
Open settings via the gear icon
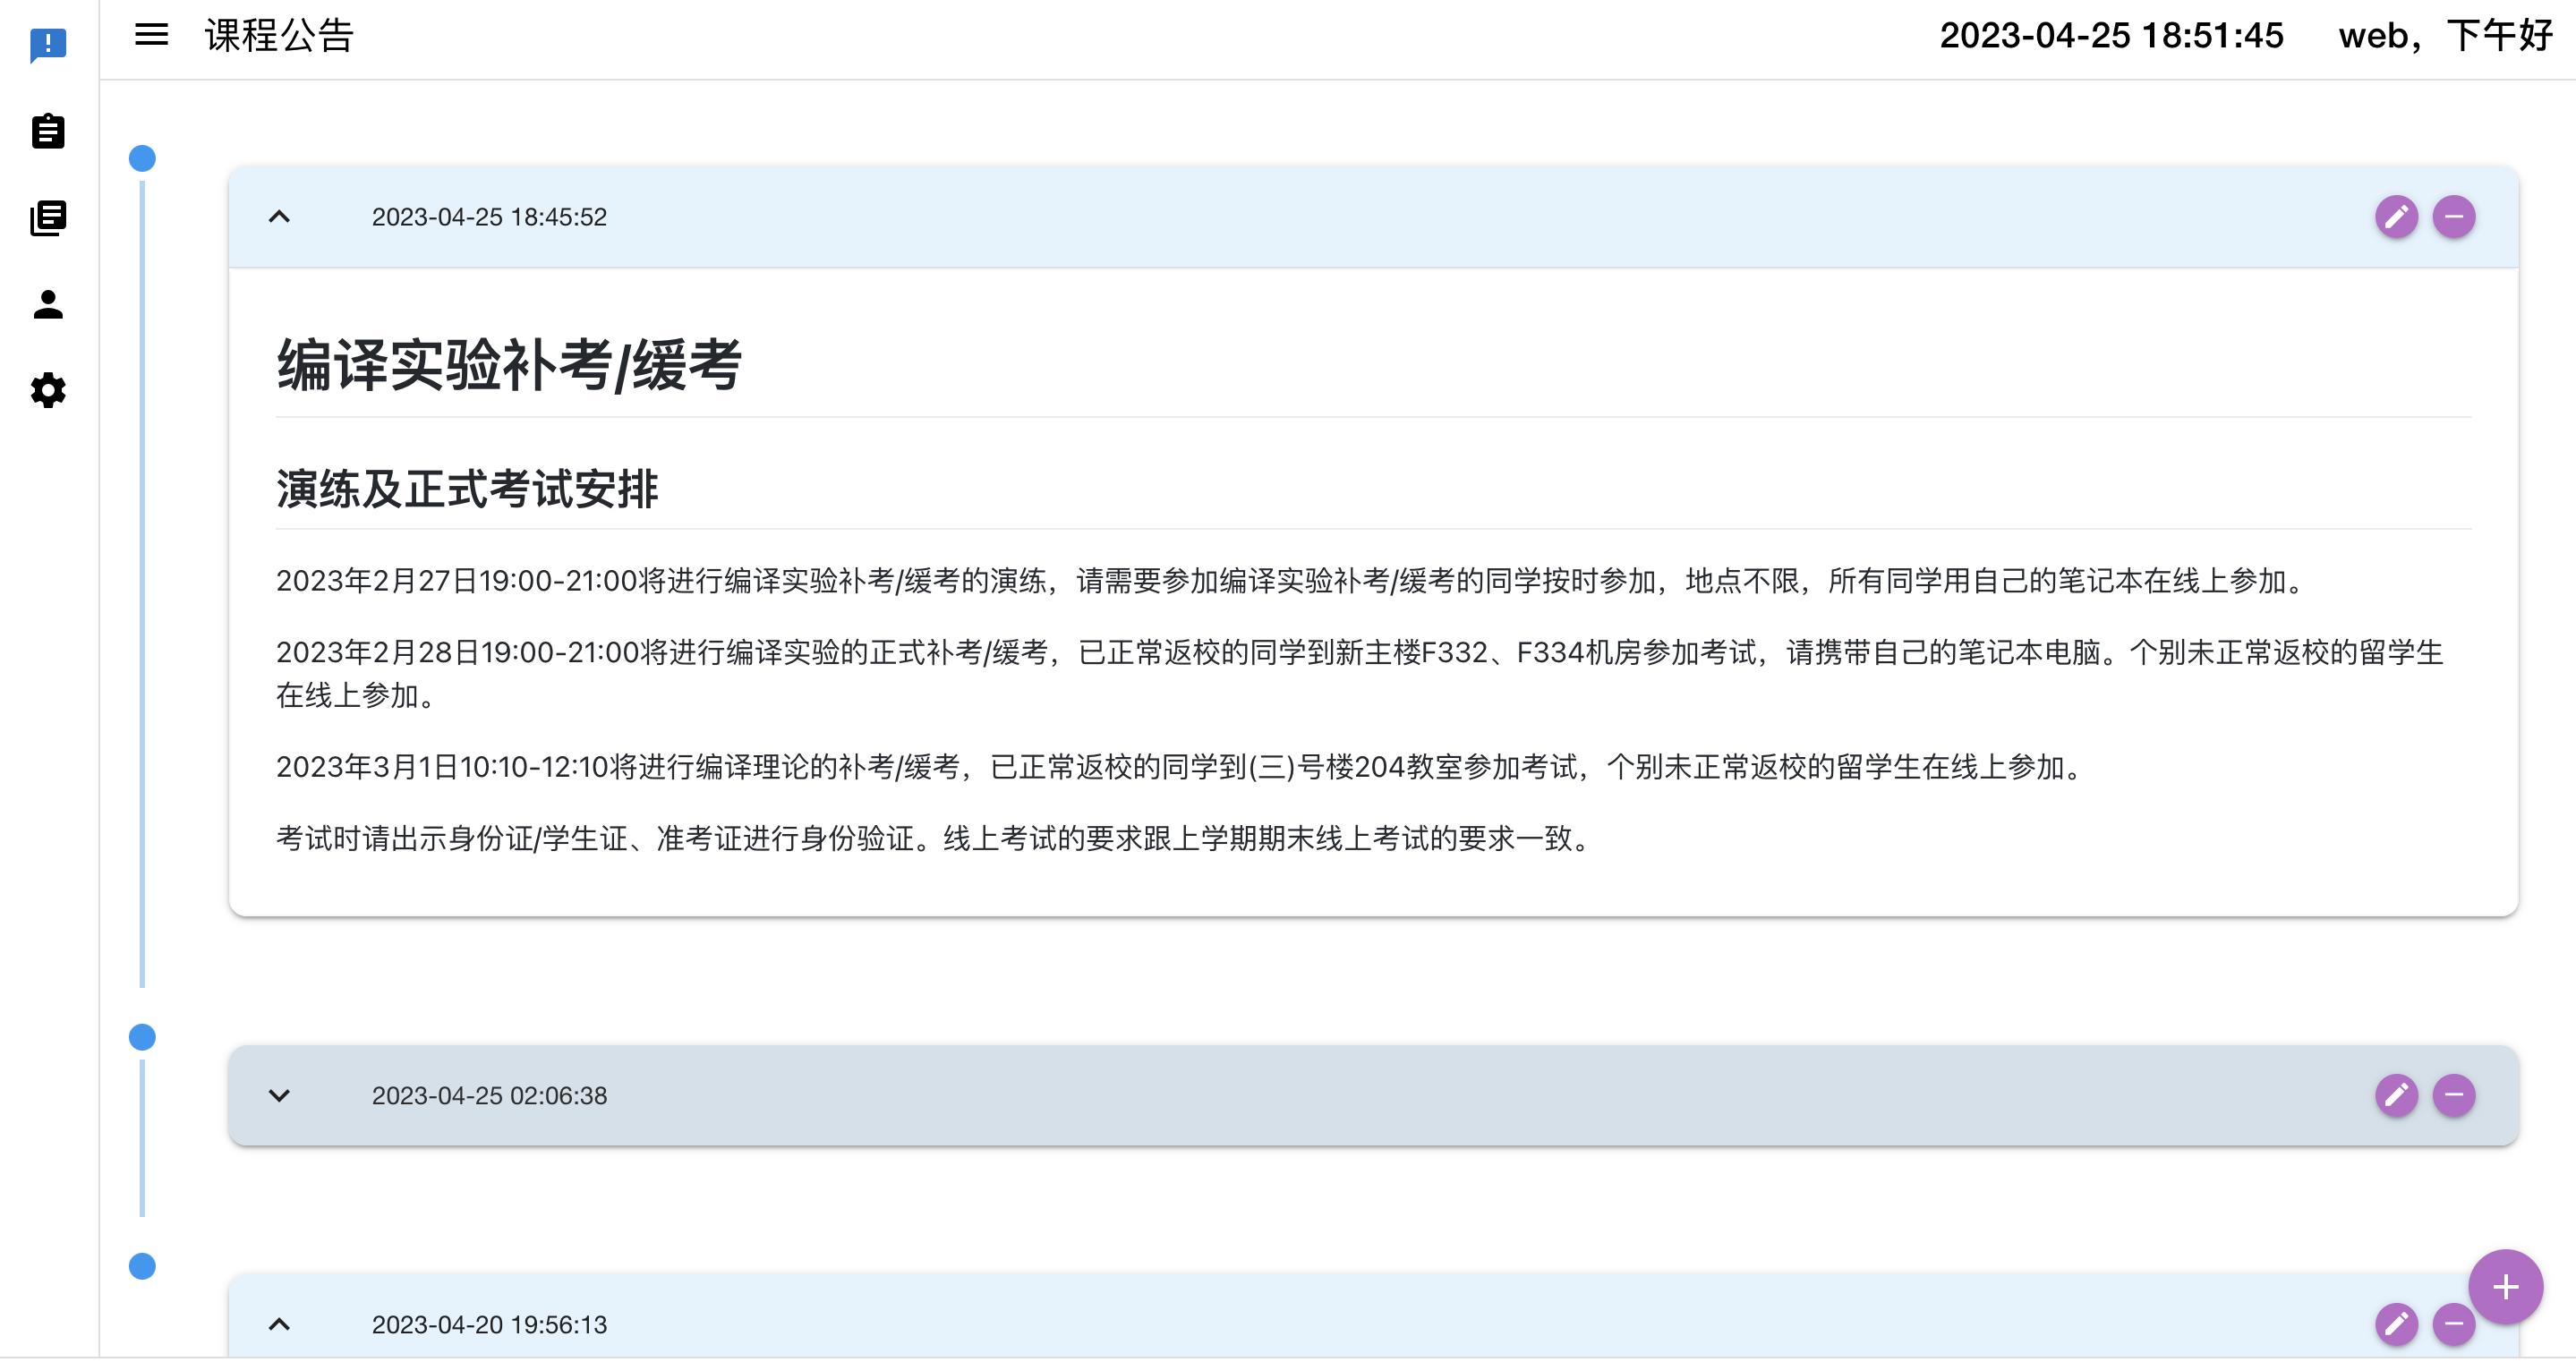[47, 391]
